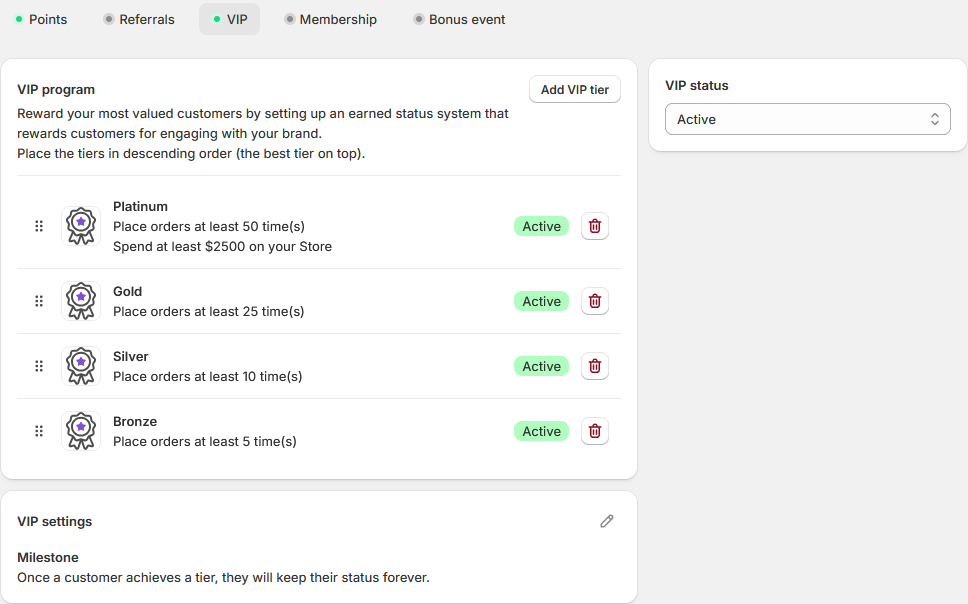The image size is (968, 604).
Task: Edit VIP settings with pencil icon
Action: tap(606, 521)
